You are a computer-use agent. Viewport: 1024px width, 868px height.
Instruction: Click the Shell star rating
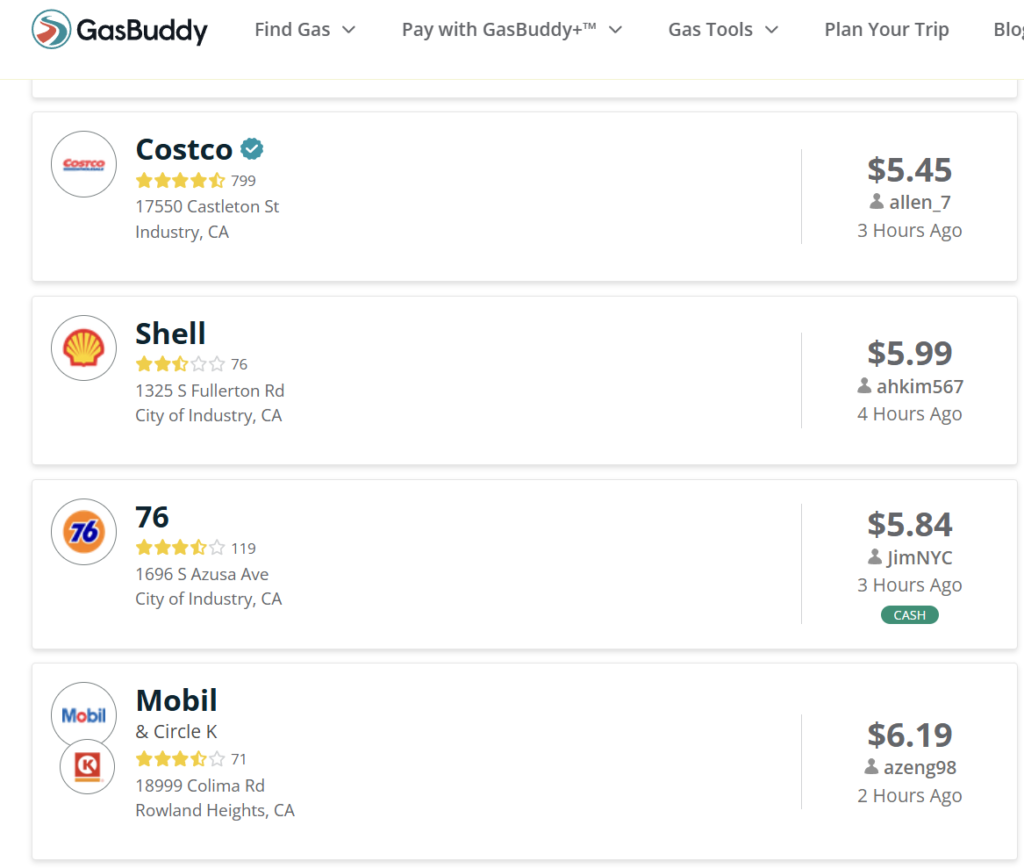click(180, 365)
